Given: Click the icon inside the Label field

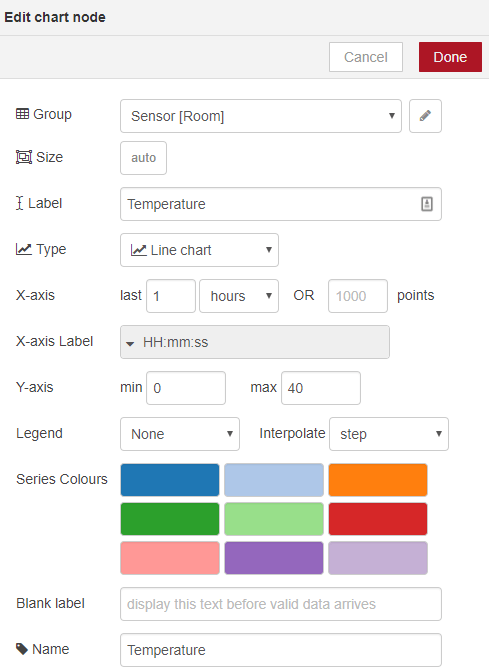Looking at the screenshot, I should [426, 204].
